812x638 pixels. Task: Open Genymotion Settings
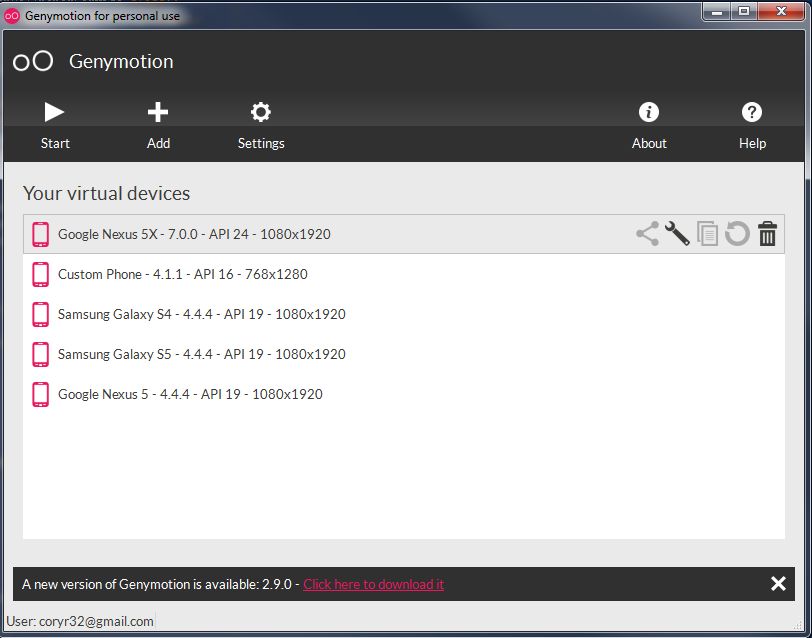click(261, 126)
